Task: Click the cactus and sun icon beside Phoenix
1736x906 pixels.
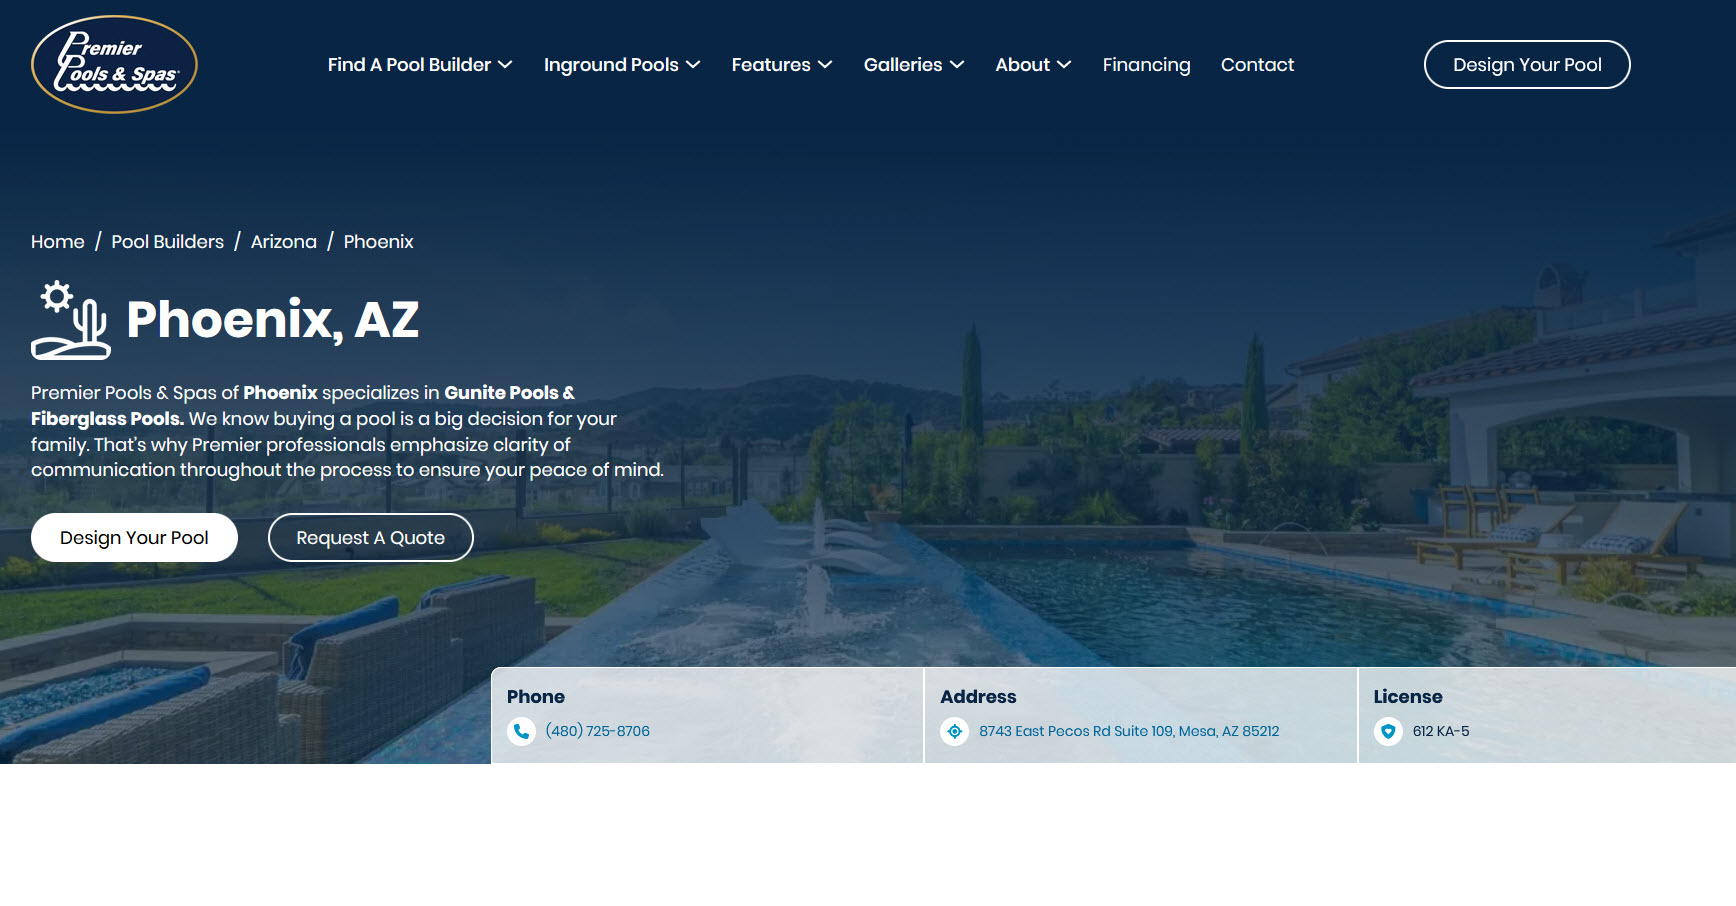Action: 71,320
